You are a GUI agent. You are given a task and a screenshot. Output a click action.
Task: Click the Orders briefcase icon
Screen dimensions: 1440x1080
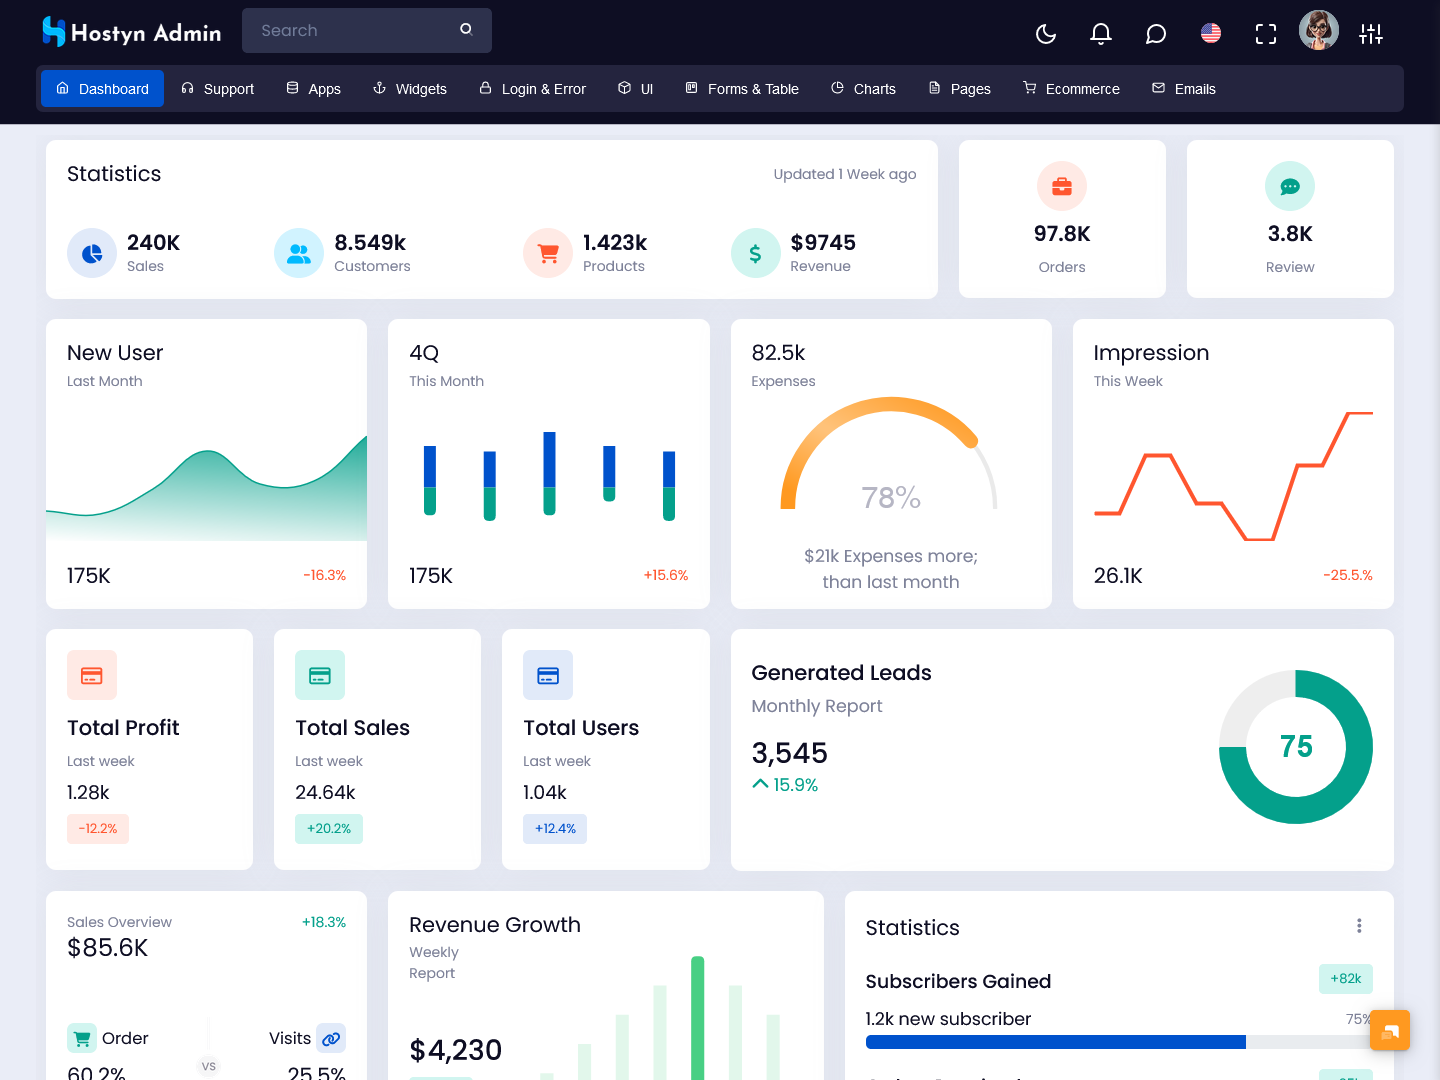pyautogui.click(x=1062, y=186)
